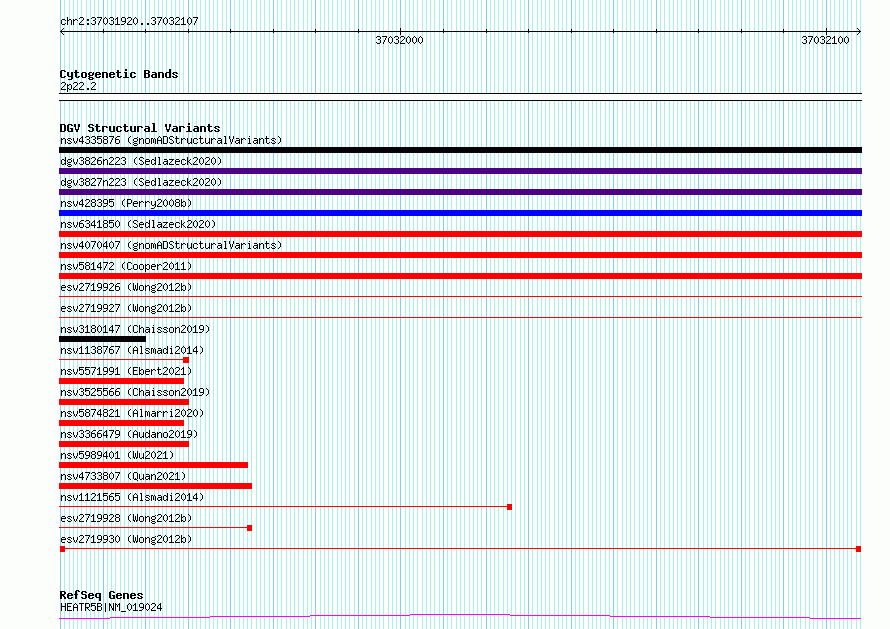The width and height of the screenshot is (890, 629).
Task: Click the left end marker of esv2719930
Action: 62,549
